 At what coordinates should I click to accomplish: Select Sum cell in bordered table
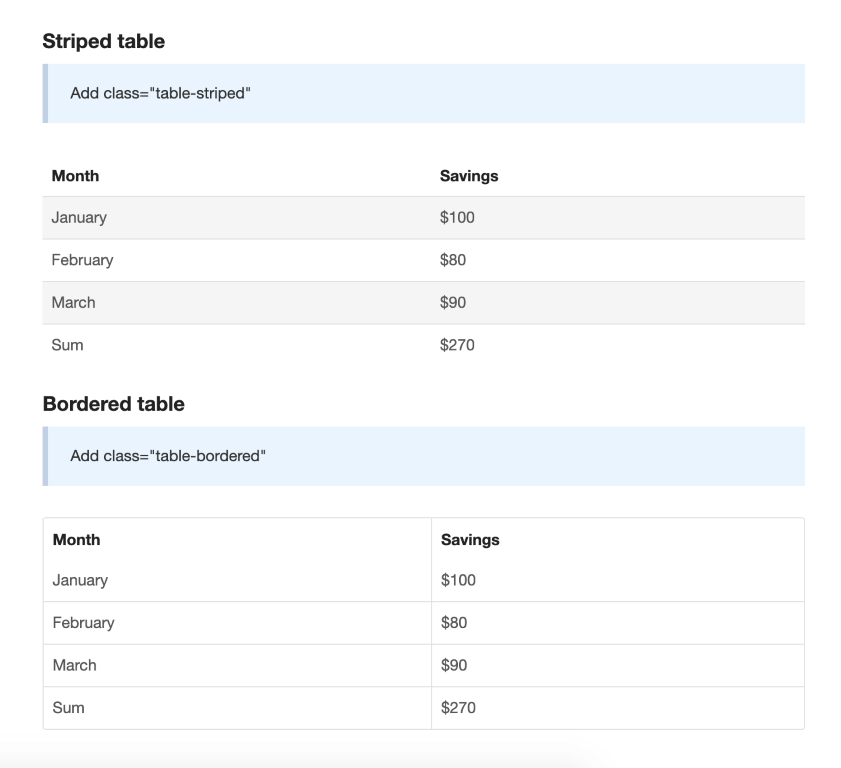69,708
